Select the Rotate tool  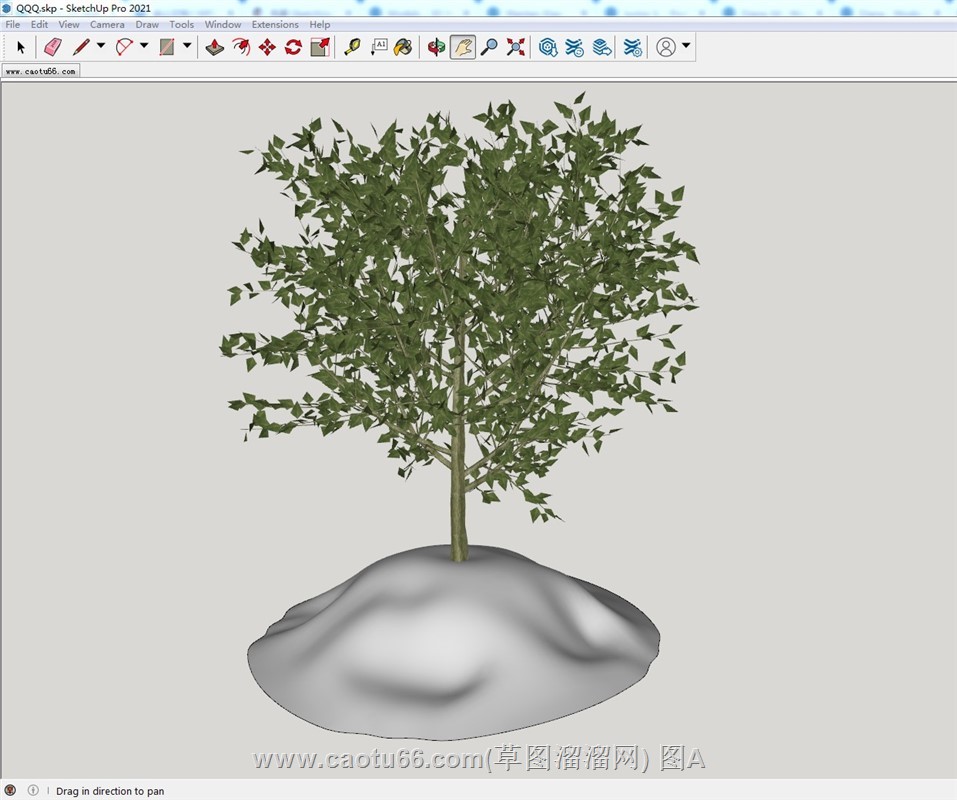click(294, 47)
